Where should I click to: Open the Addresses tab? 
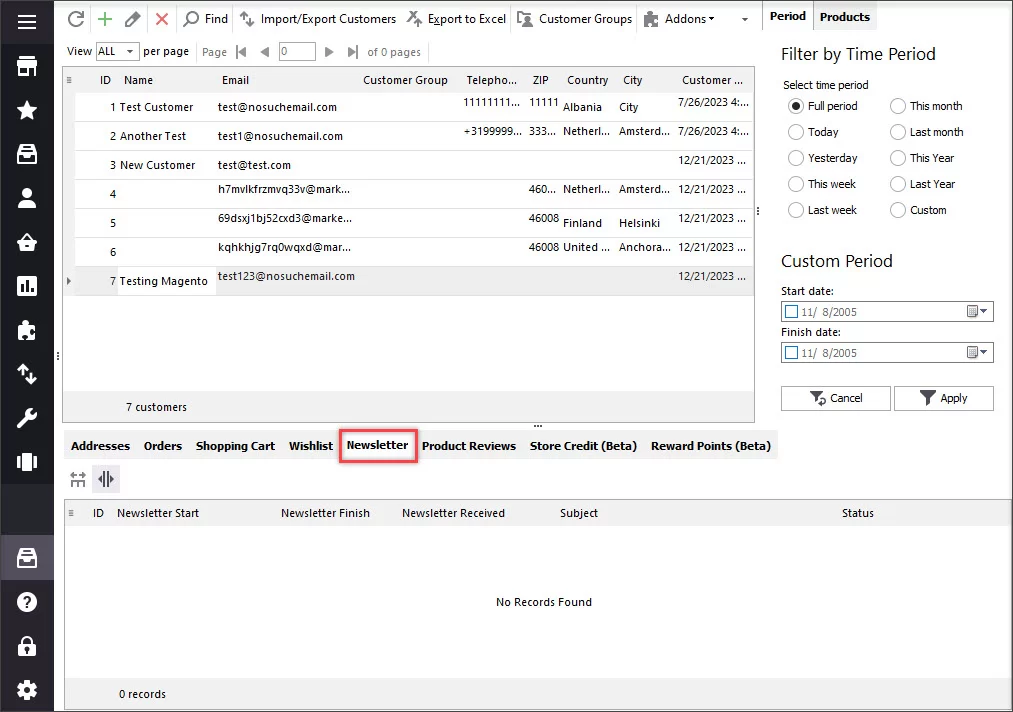[x=100, y=446]
